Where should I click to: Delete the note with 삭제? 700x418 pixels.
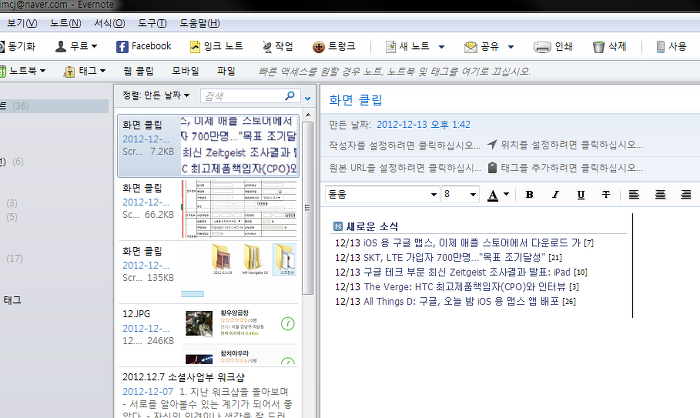(x=610, y=46)
